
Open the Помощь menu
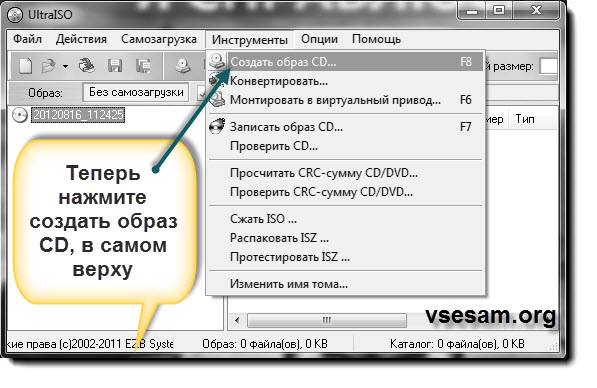tap(376, 39)
